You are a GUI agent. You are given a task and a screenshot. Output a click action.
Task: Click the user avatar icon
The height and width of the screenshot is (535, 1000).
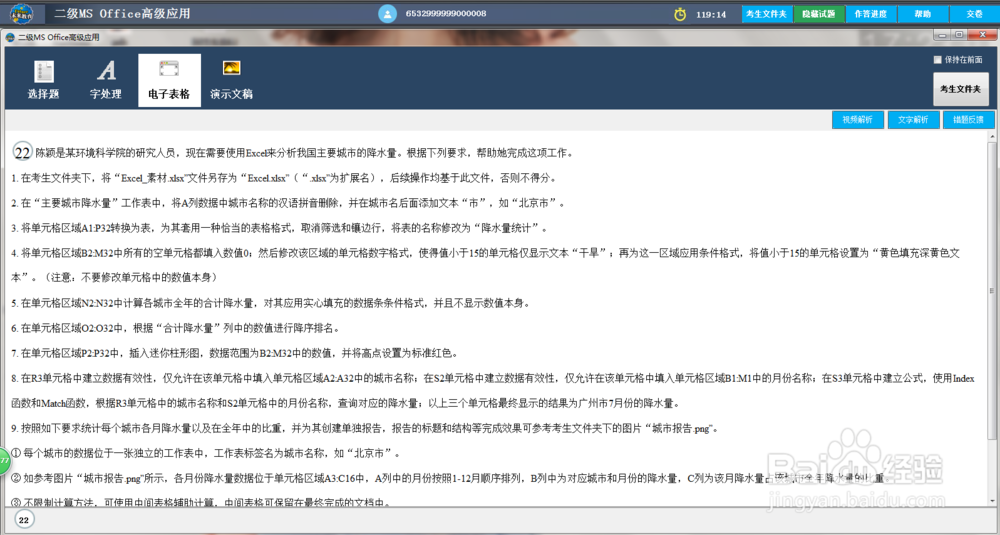(387, 13)
